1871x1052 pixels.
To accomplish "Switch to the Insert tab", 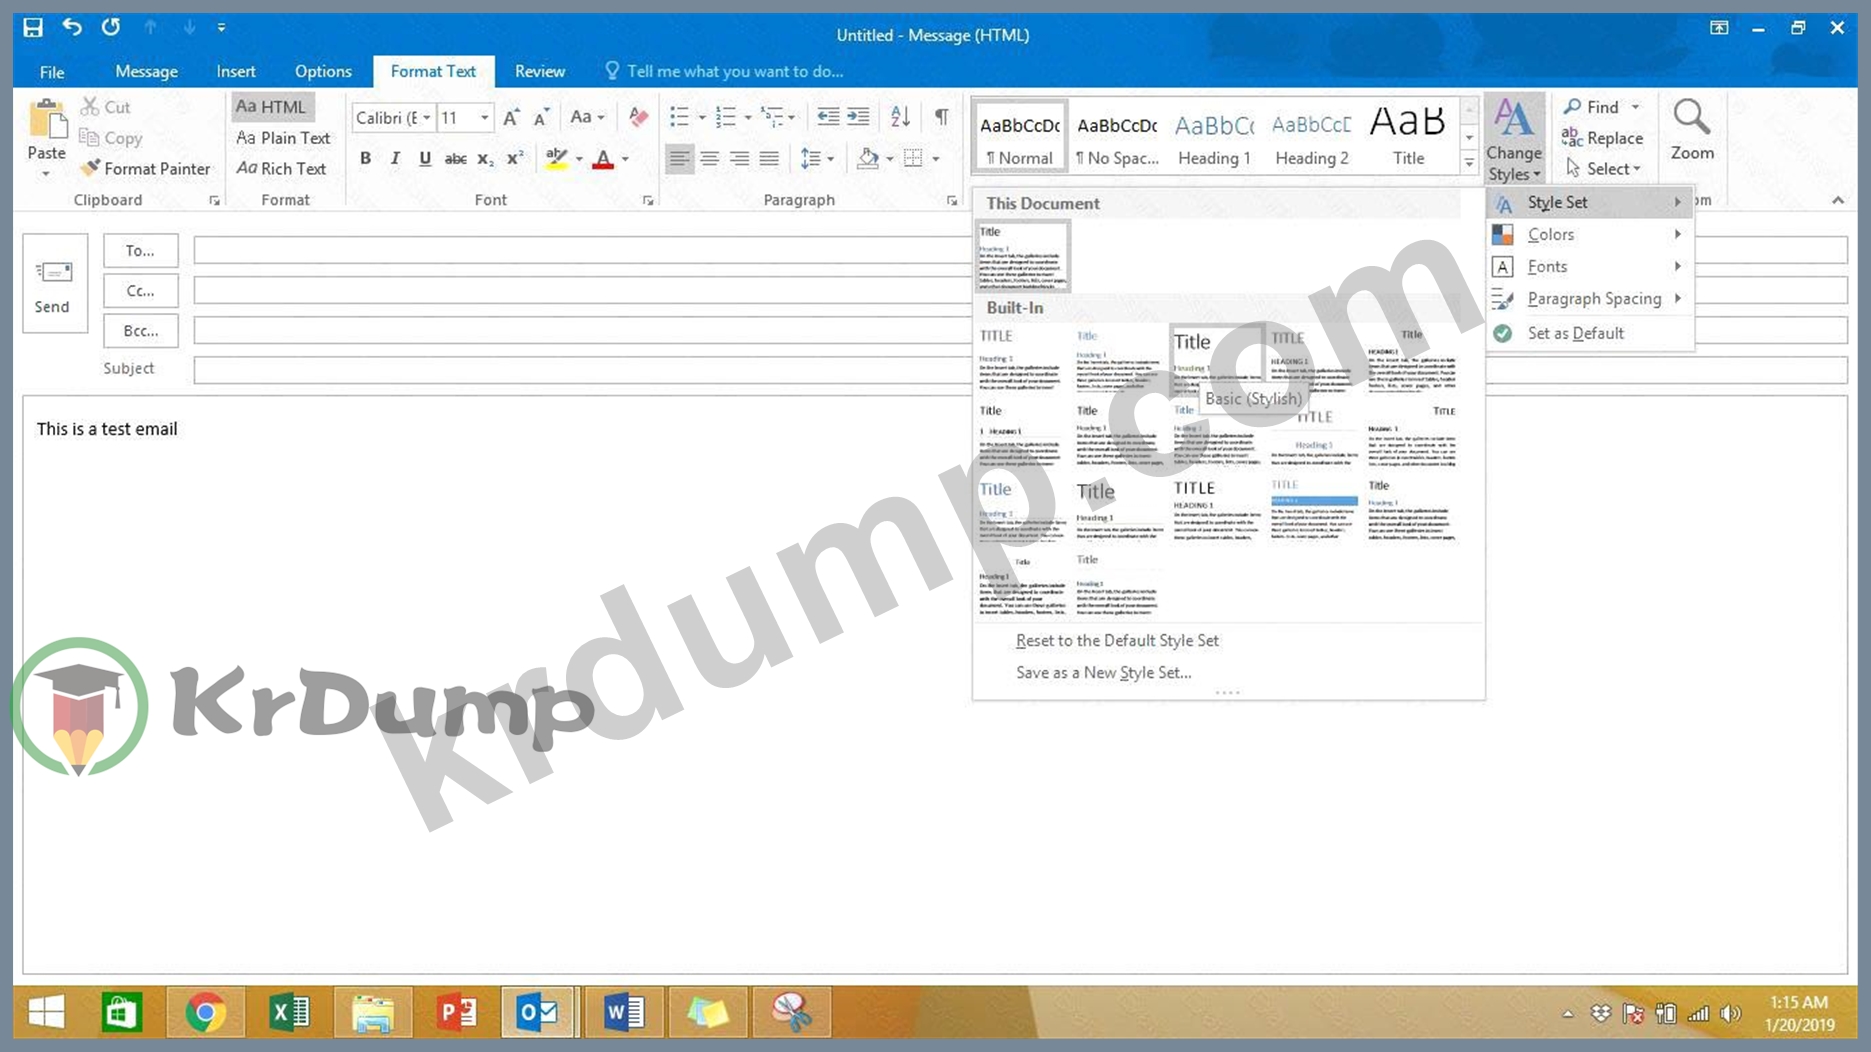I will point(236,71).
